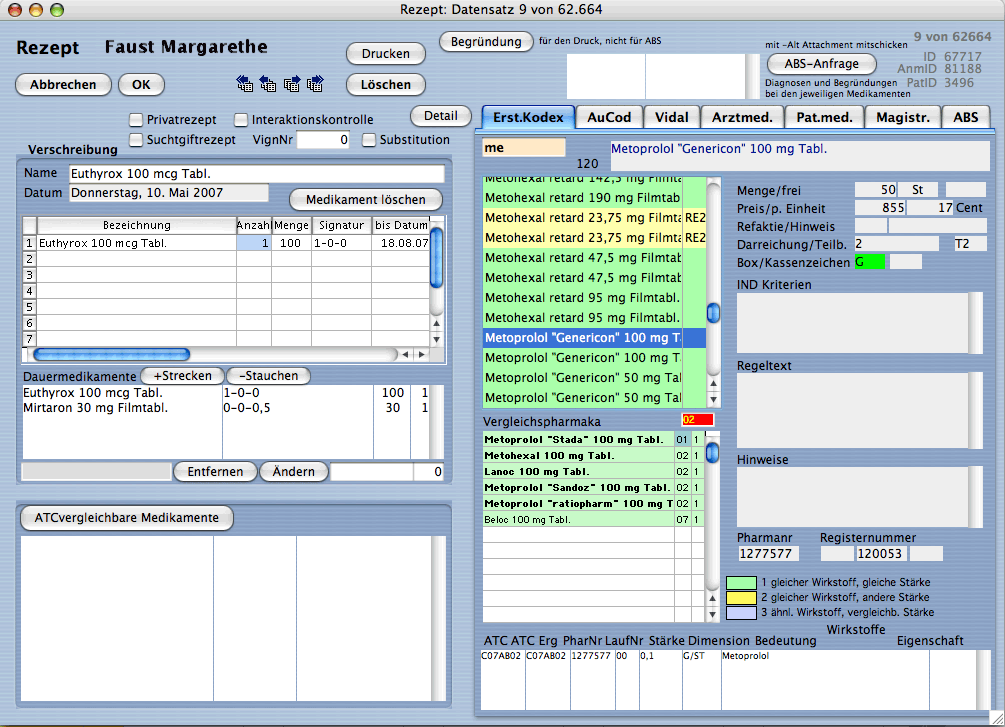Select 'Beloc 100 mg Tabl.' row
Image resolution: width=1005 pixels, height=727 pixels.
point(593,520)
